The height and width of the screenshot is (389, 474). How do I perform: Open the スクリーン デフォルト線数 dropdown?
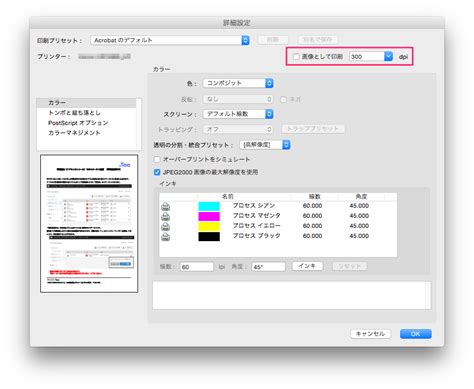pyautogui.click(x=238, y=114)
